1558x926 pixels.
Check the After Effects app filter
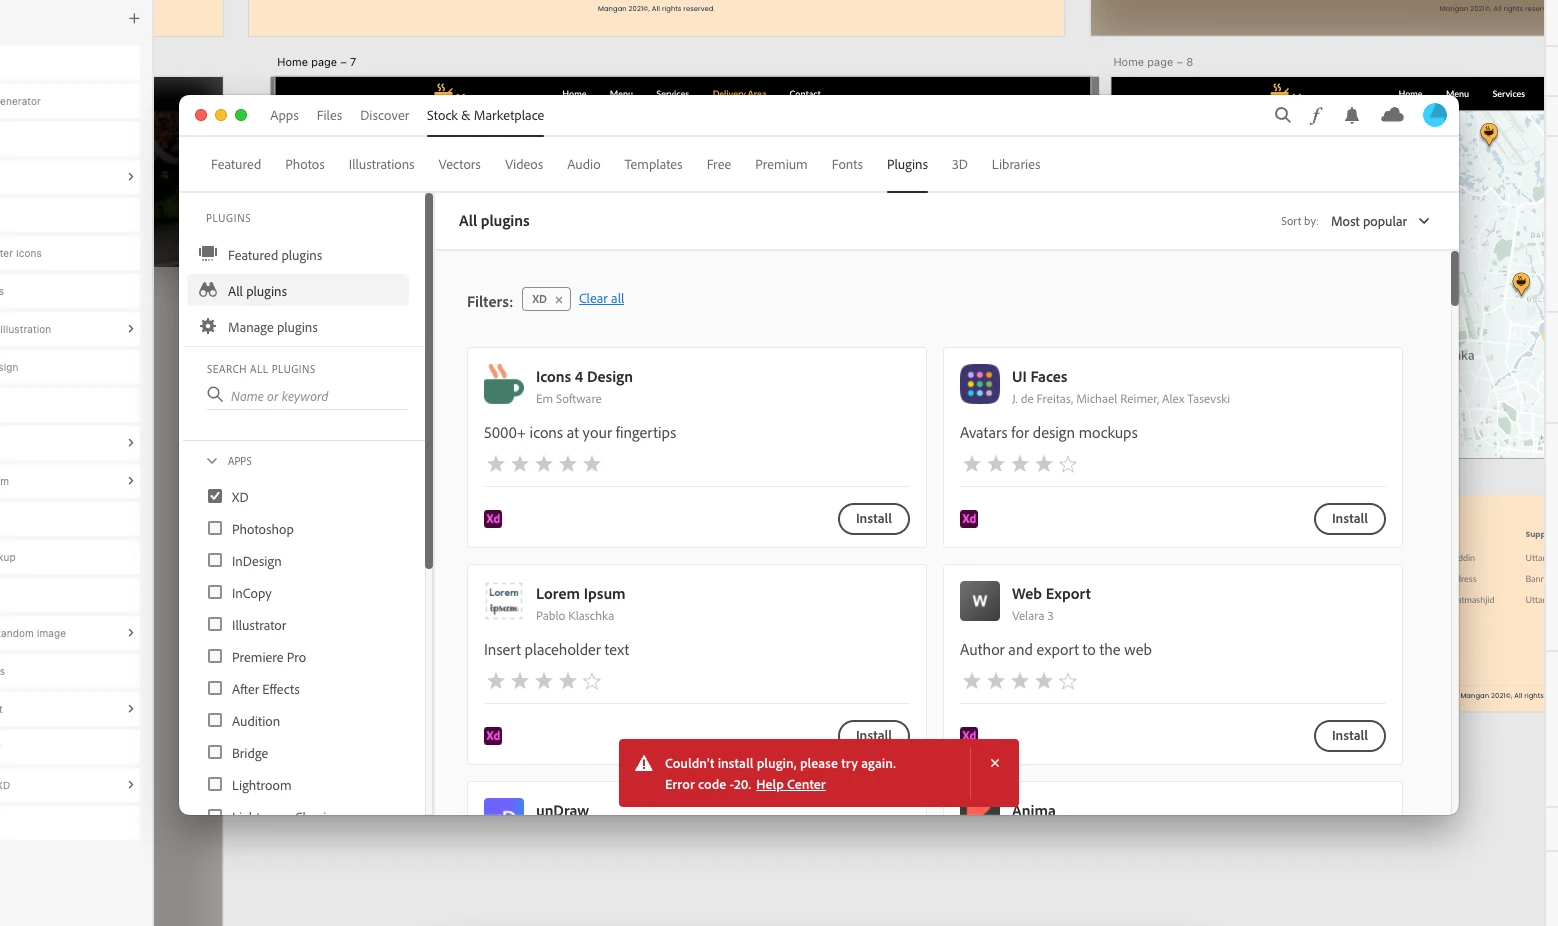pos(215,688)
